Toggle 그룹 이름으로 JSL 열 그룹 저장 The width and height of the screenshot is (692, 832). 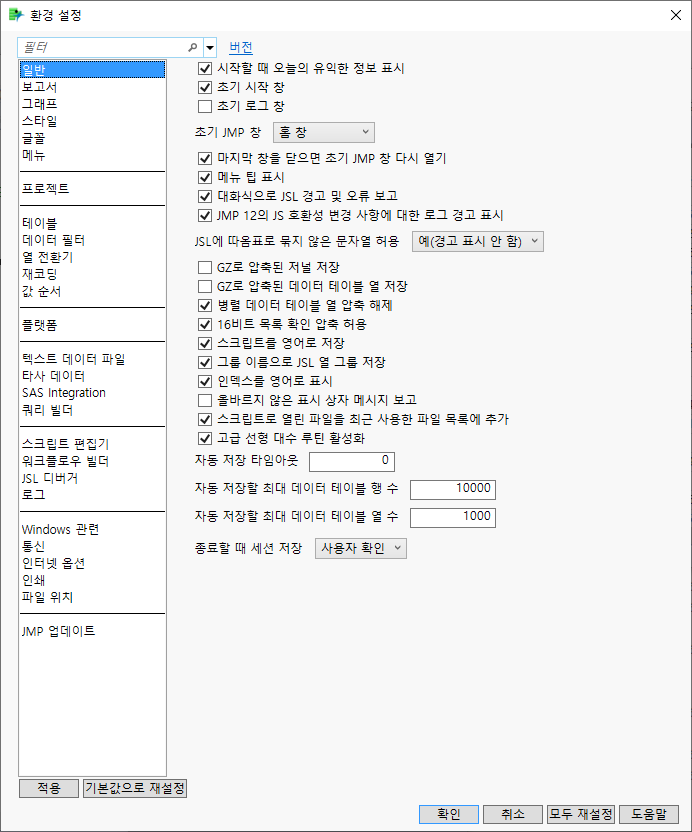click(x=205, y=362)
